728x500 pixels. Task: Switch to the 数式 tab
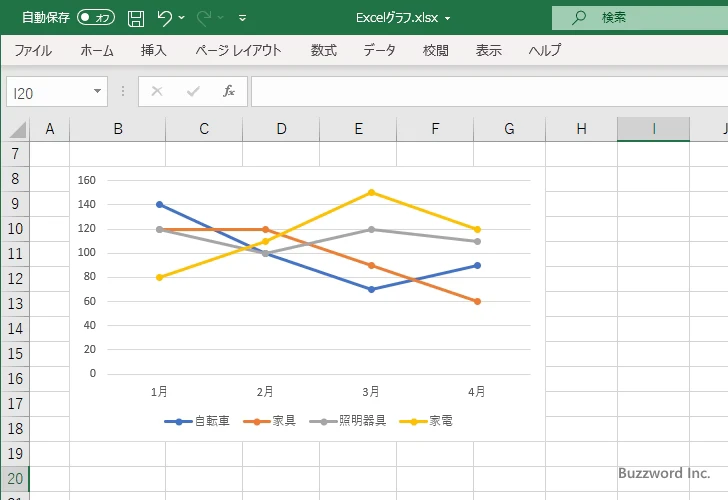click(324, 50)
